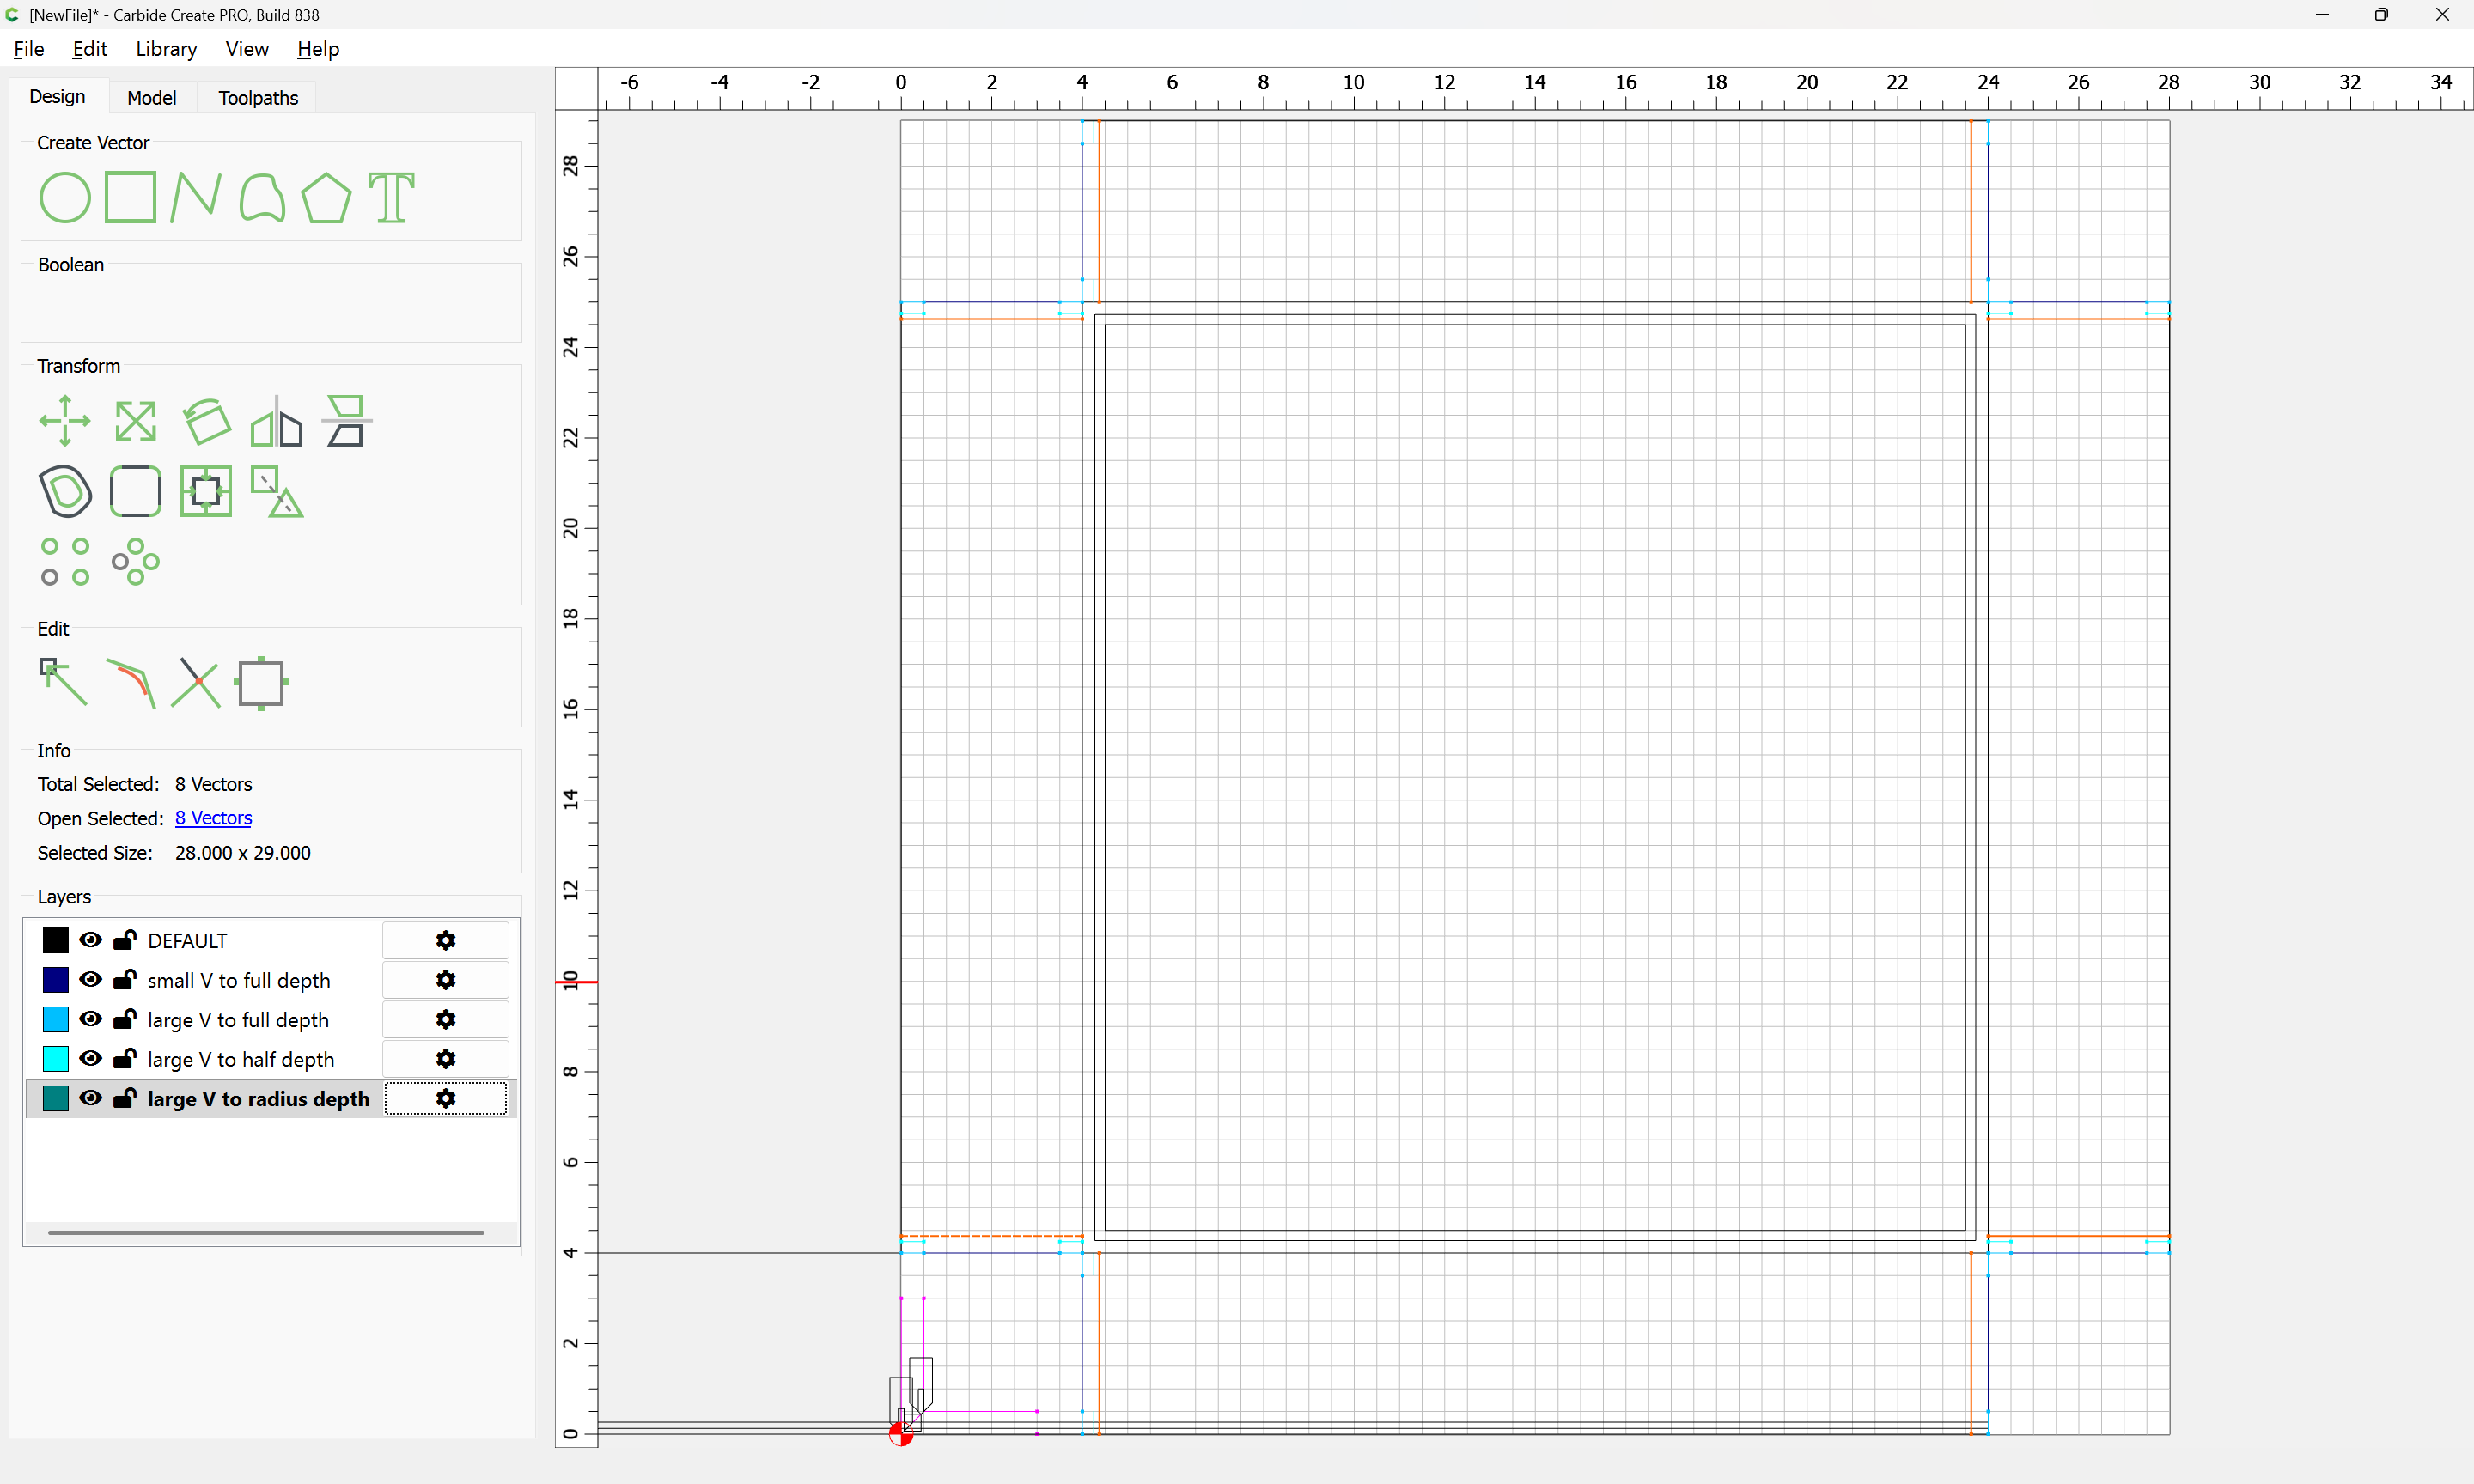2474x1484 pixels.
Task: Open the Offset Vectors tool
Action: tap(65, 491)
